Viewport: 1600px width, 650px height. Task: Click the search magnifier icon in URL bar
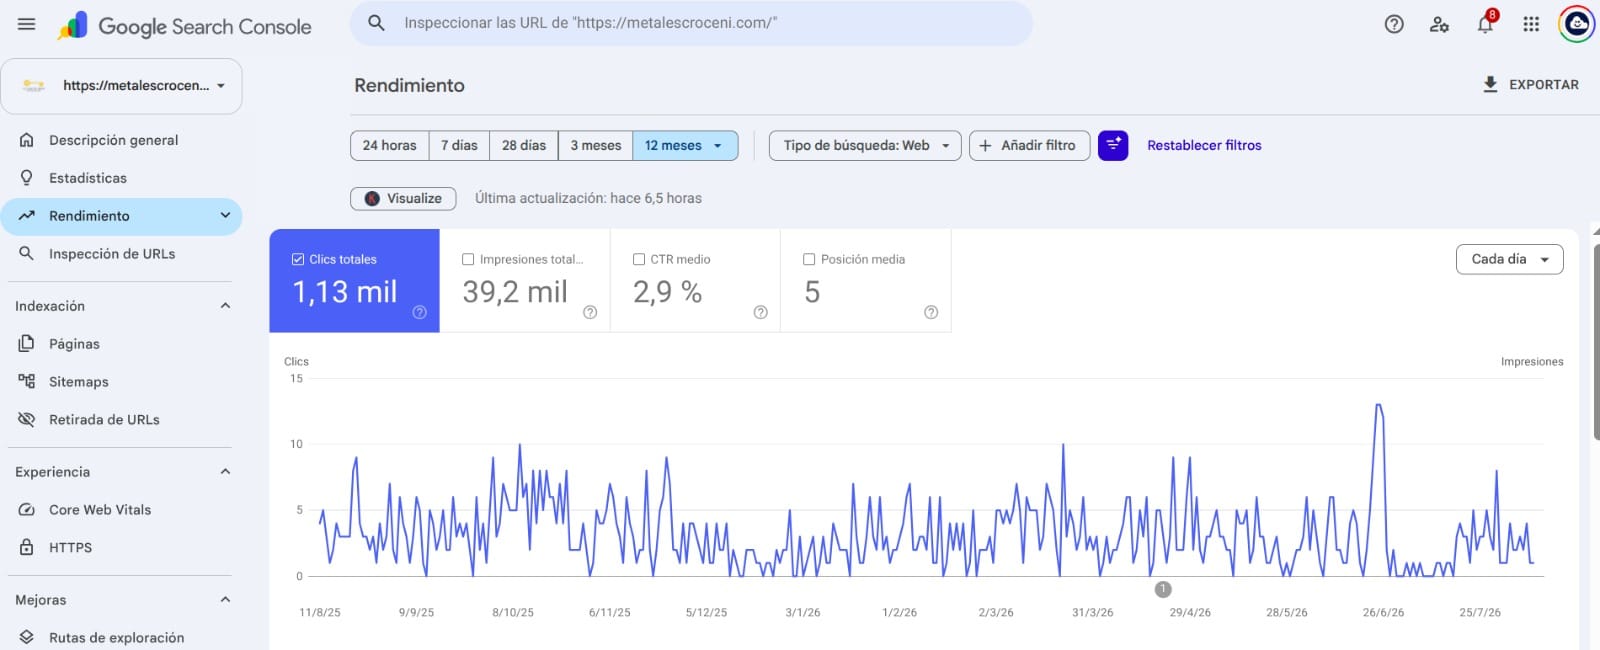click(376, 22)
